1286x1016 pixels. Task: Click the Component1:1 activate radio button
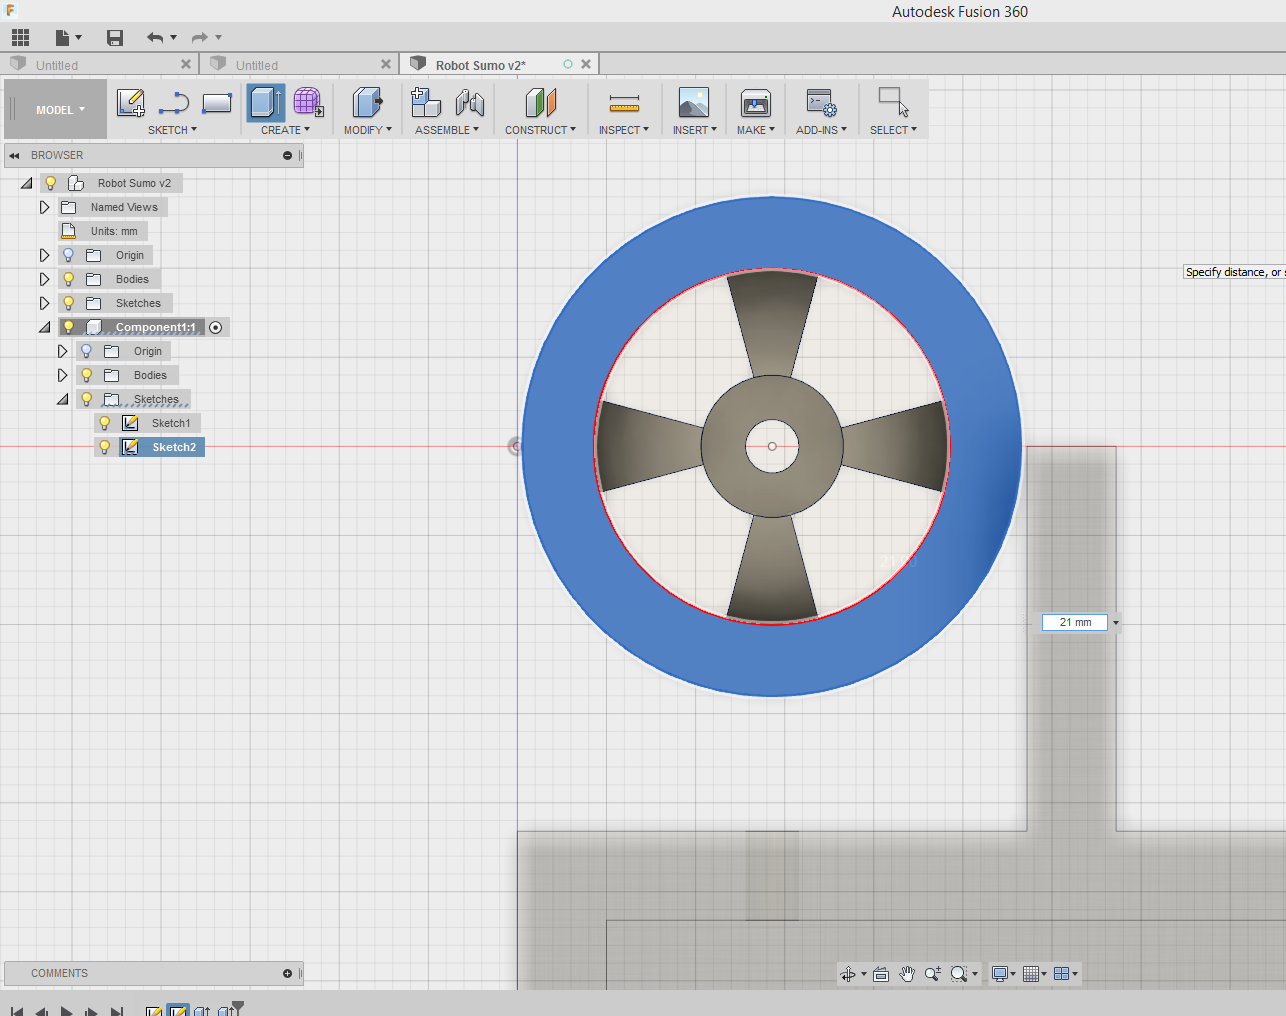[216, 328]
